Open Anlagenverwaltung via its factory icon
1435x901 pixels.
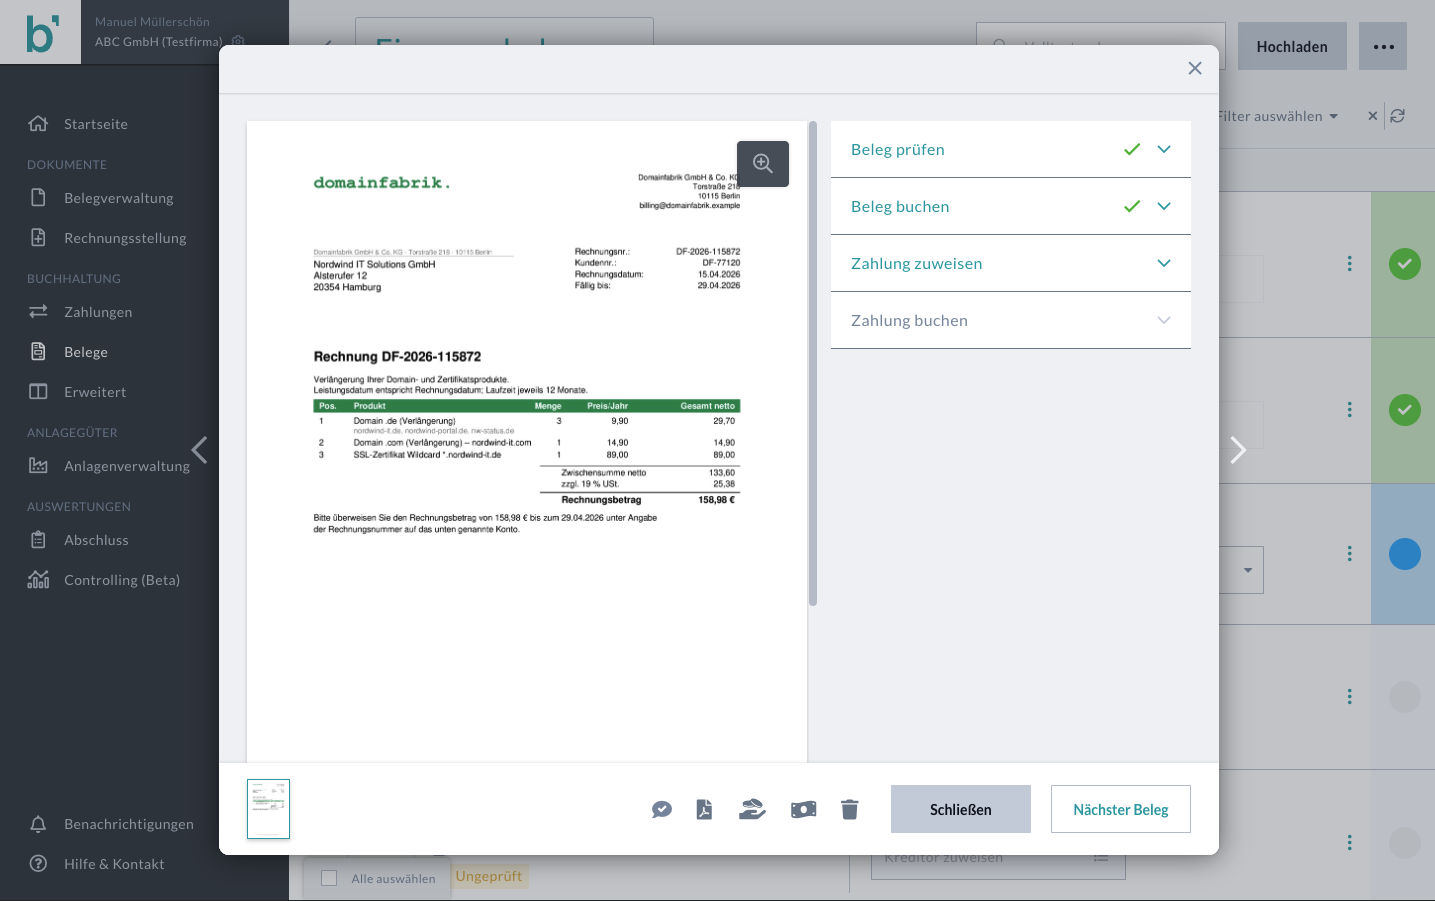[38, 466]
